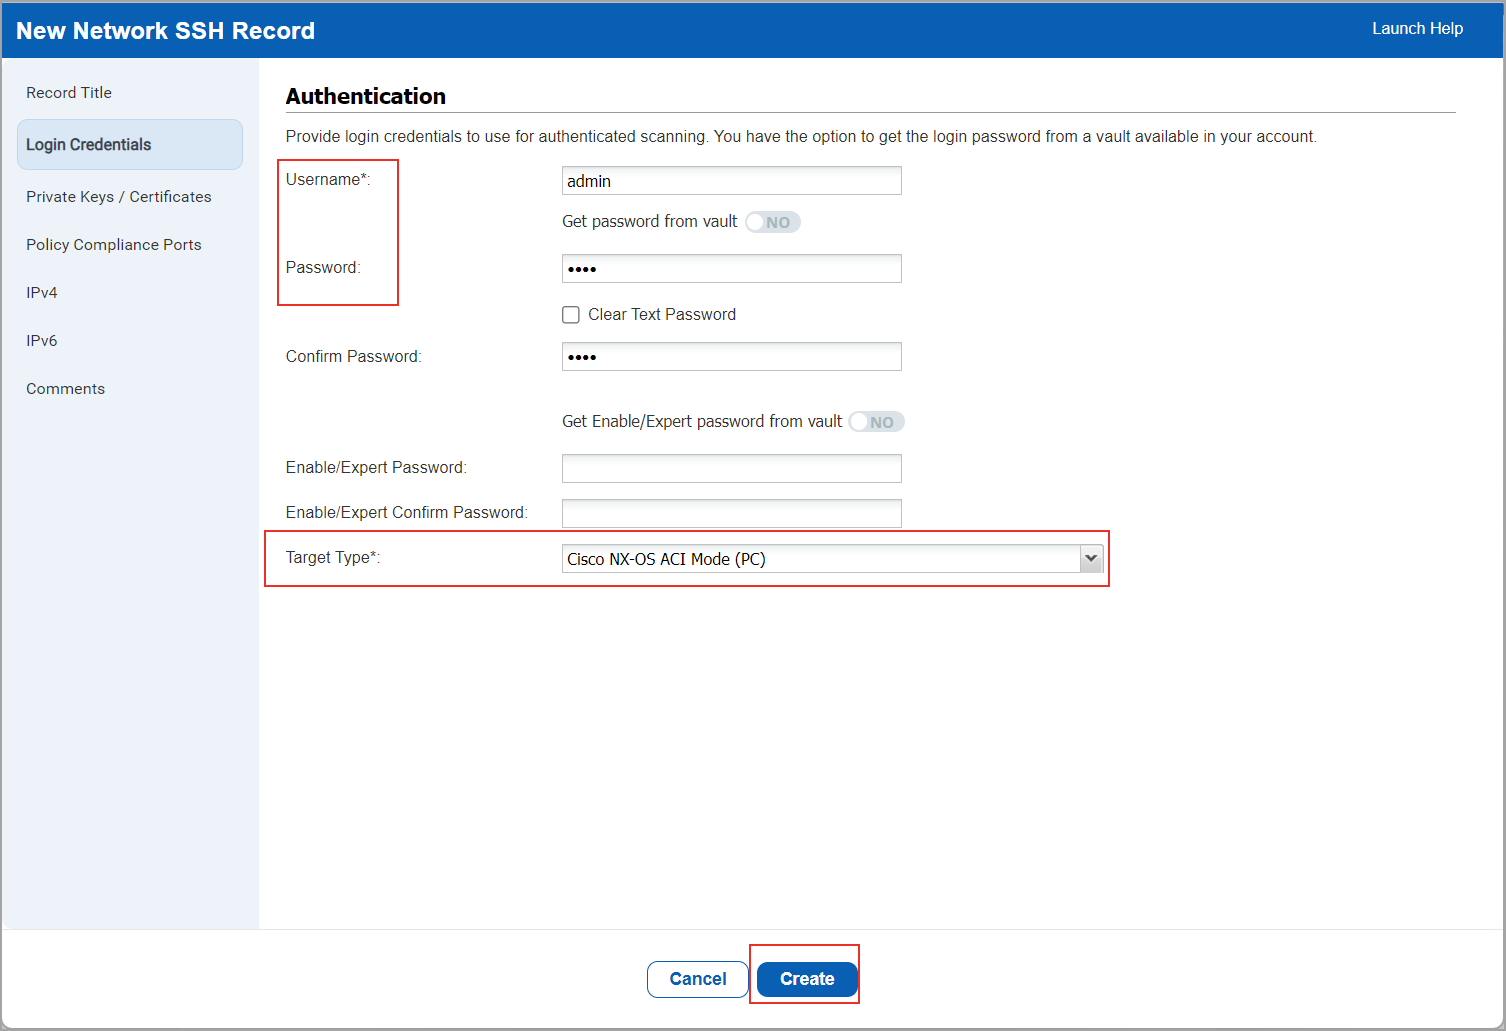This screenshot has width=1506, height=1031.
Task: Check the Clear Text Password checkbox
Action: point(570,314)
